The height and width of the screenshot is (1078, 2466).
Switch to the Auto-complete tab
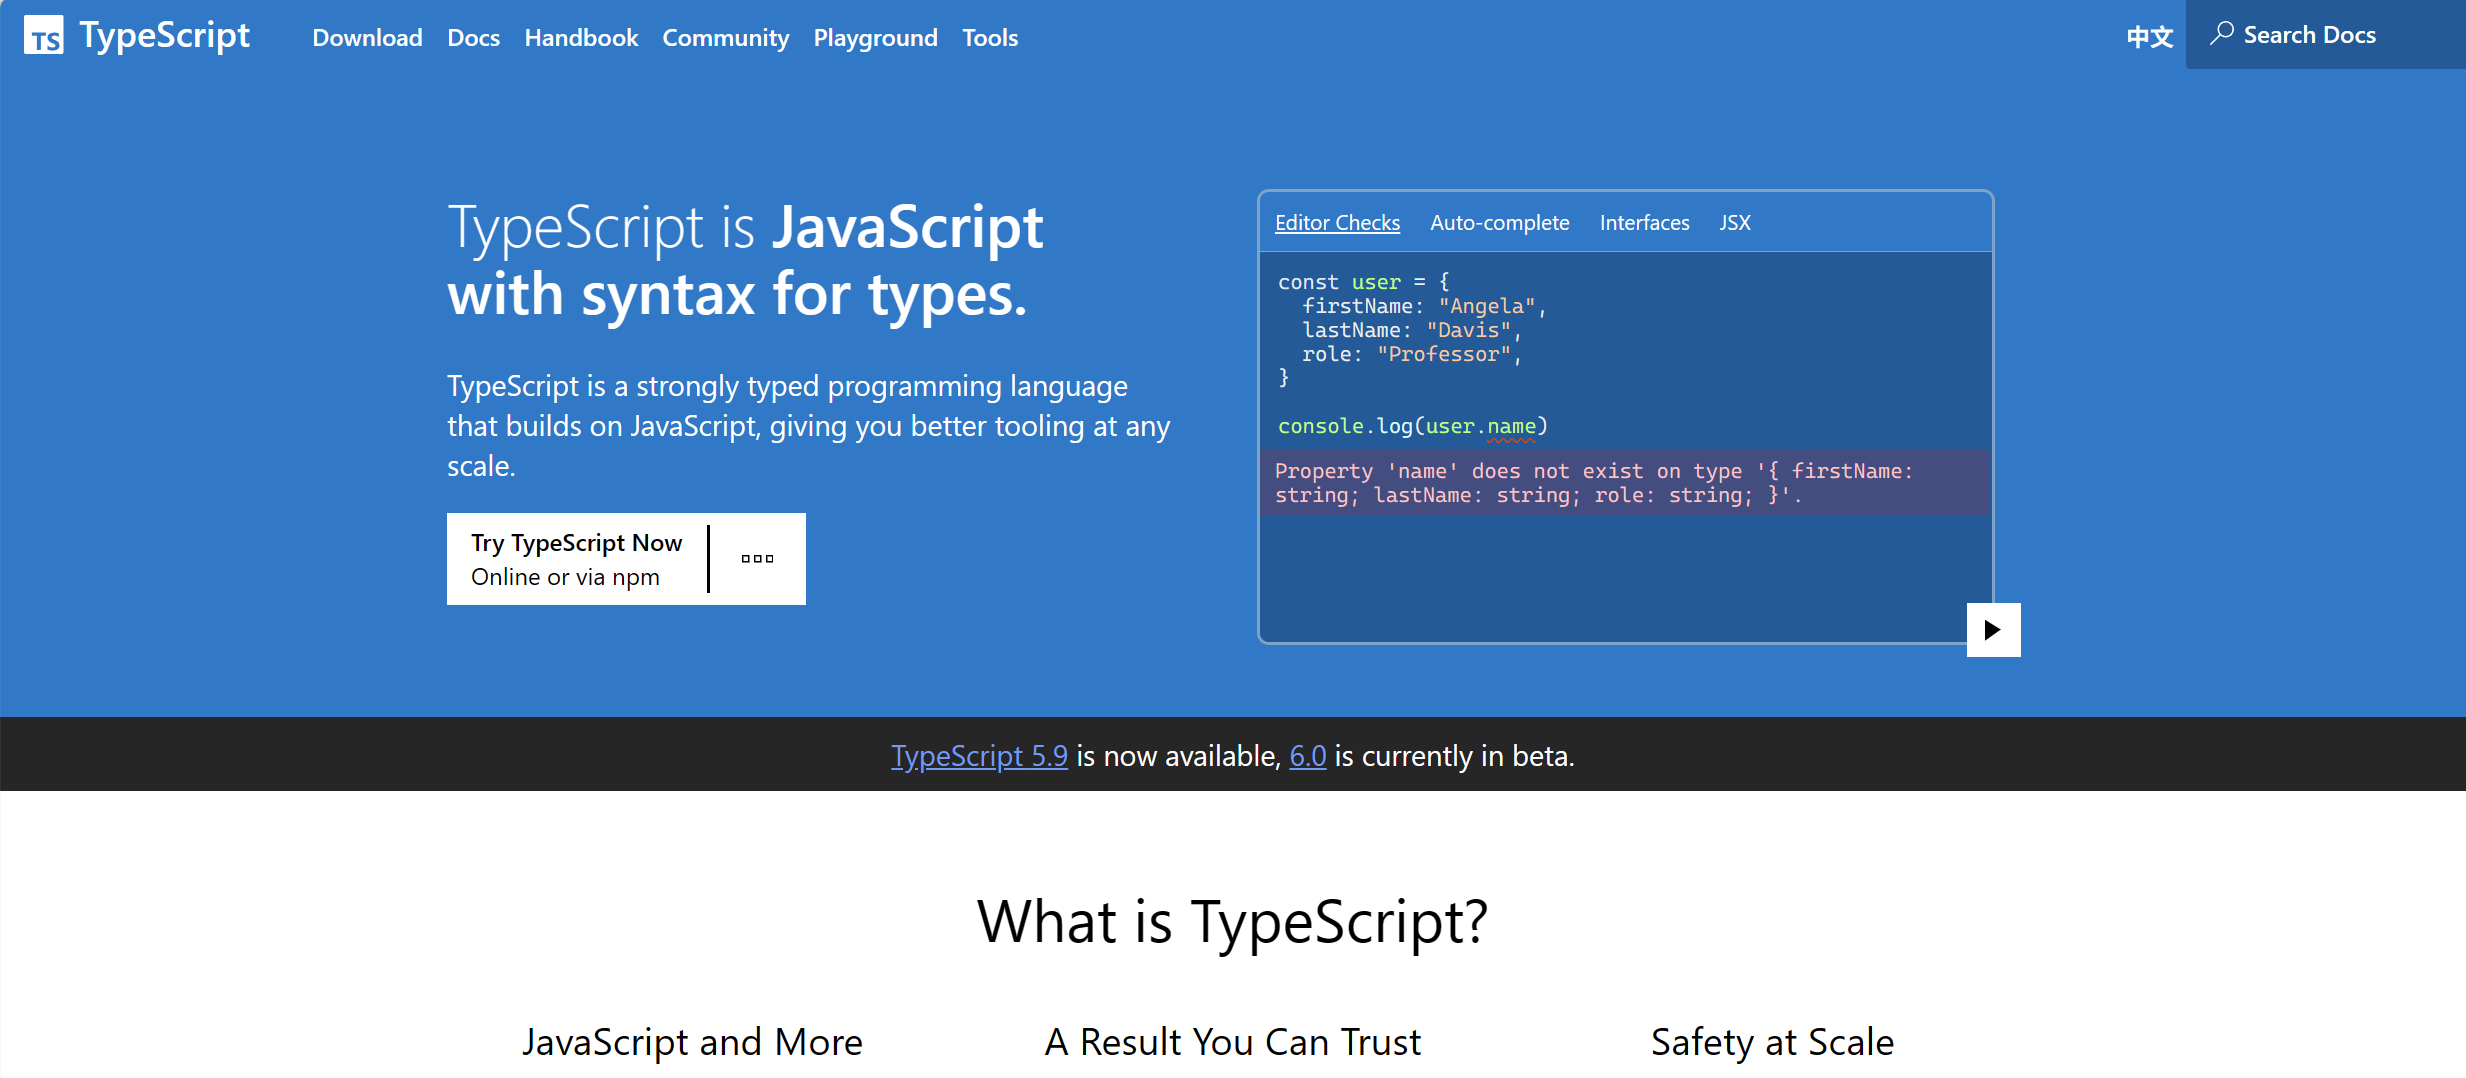tap(1499, 222)
